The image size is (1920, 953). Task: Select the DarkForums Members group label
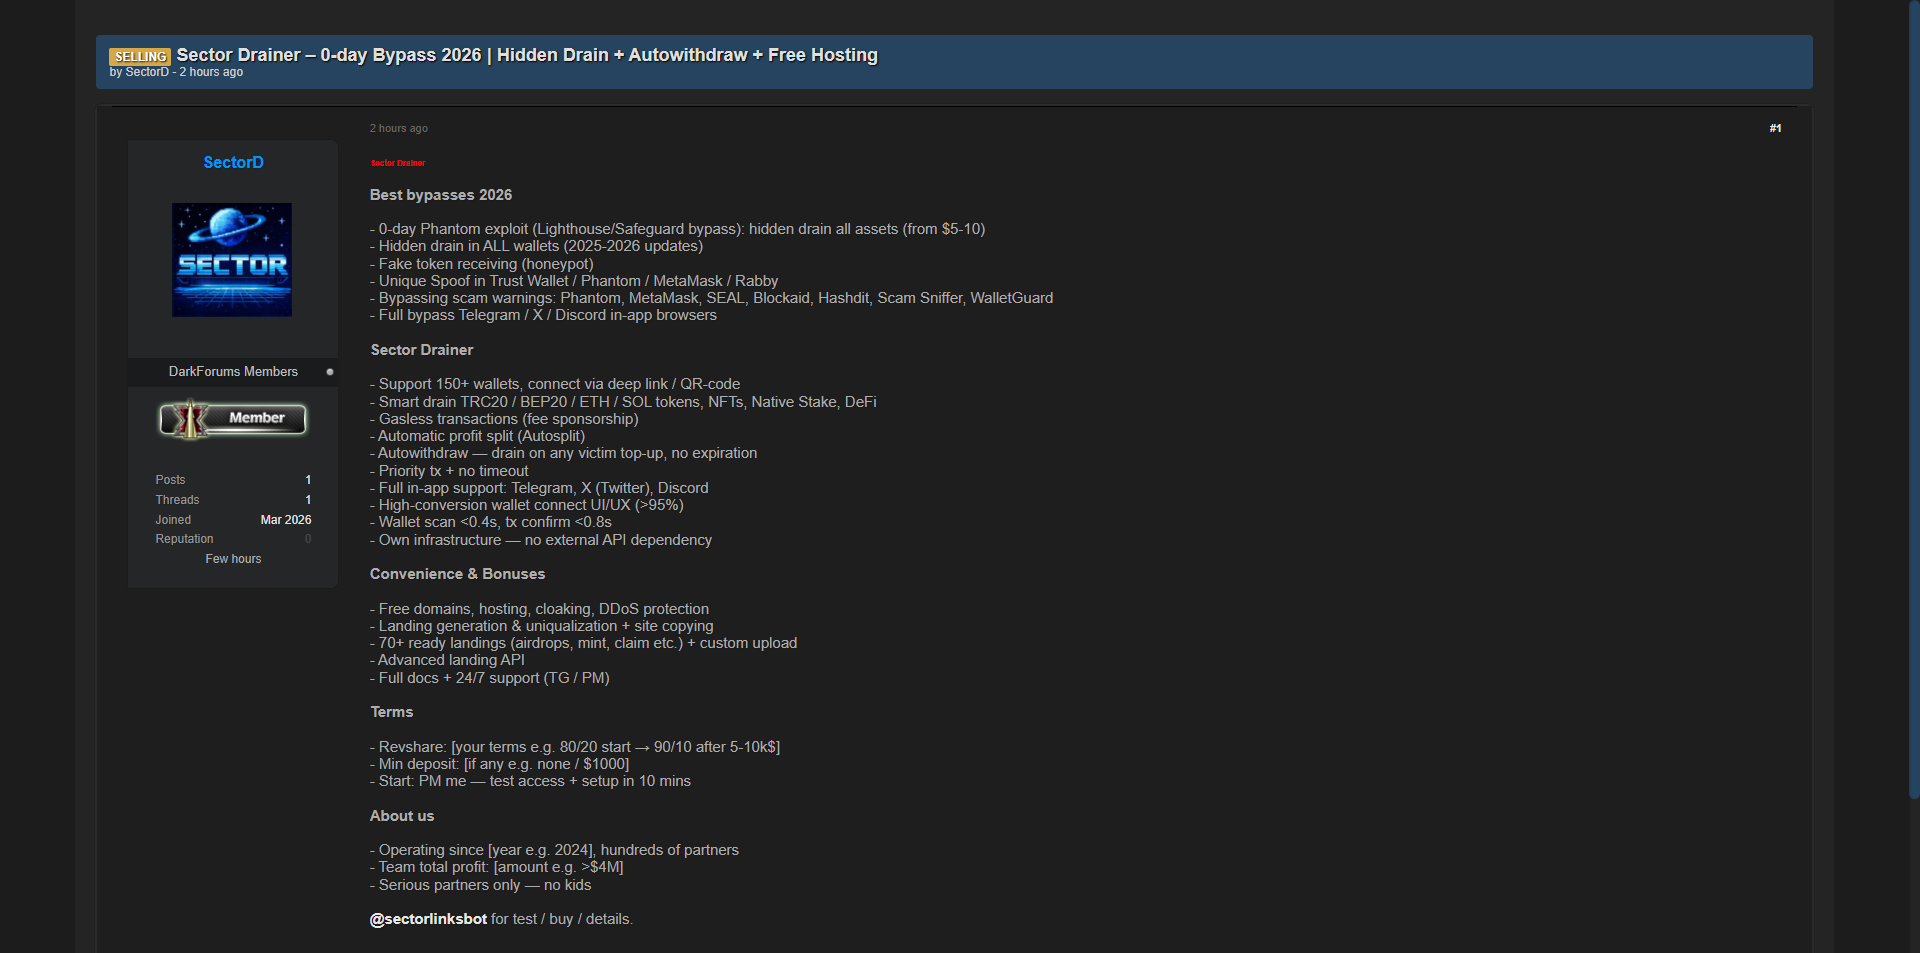(x=233, y=372)
